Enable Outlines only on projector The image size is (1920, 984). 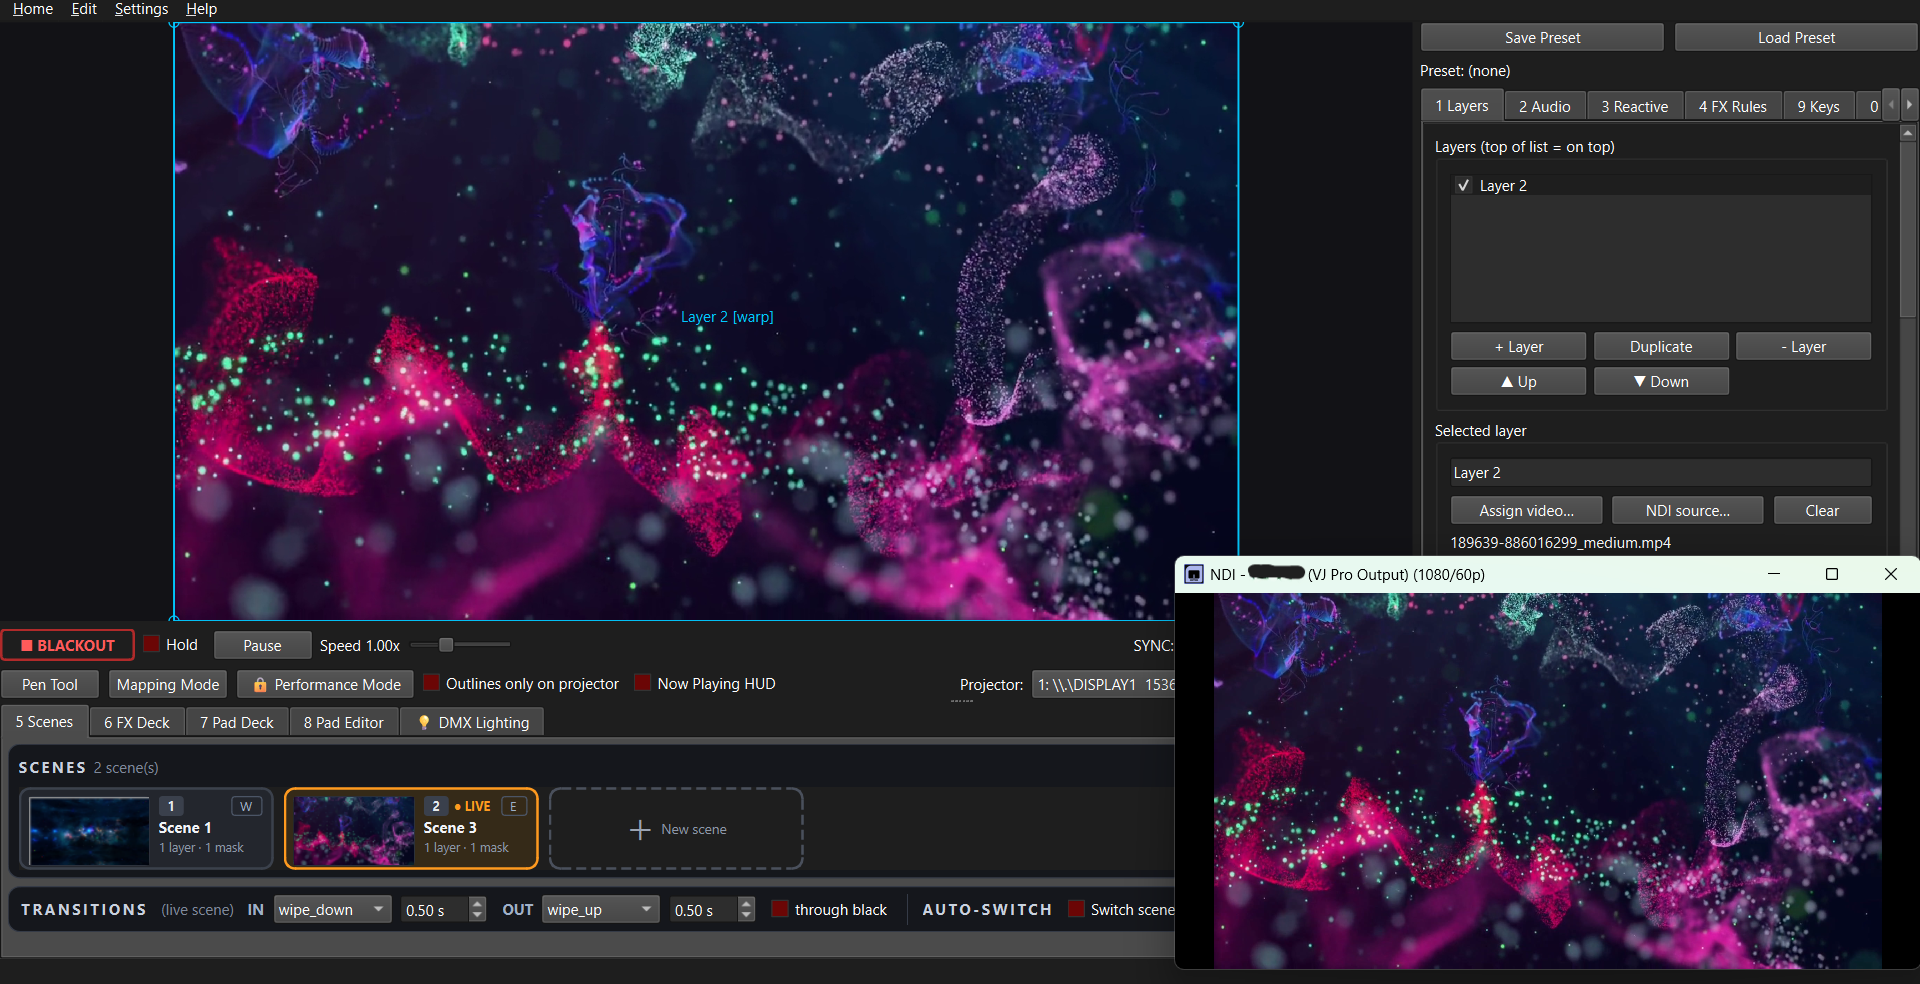[432, 683]
